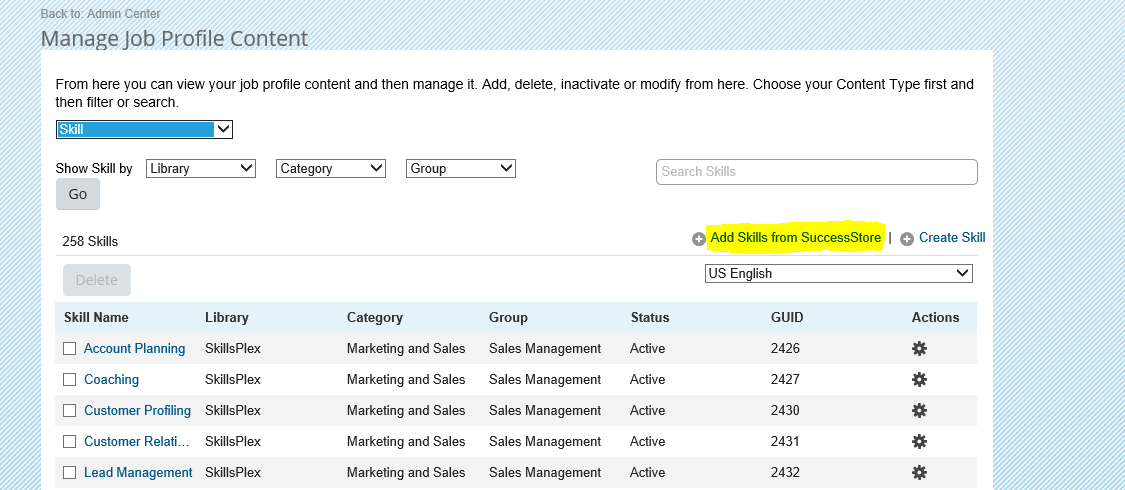Click the Manage Job Profile Content heading
The height and width of the screenshot is (490, 1125).
[174, 38]
